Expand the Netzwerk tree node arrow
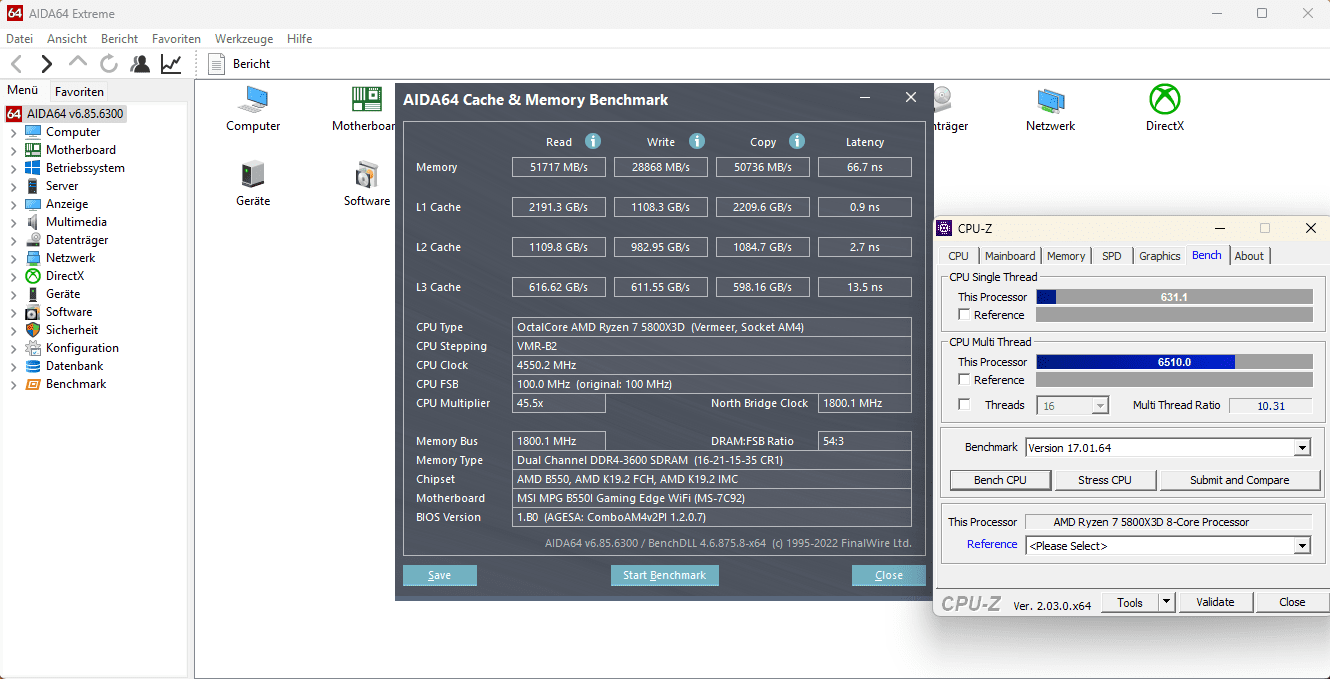Viewport: 1330px width, 679px height. [x=13, y=258]
